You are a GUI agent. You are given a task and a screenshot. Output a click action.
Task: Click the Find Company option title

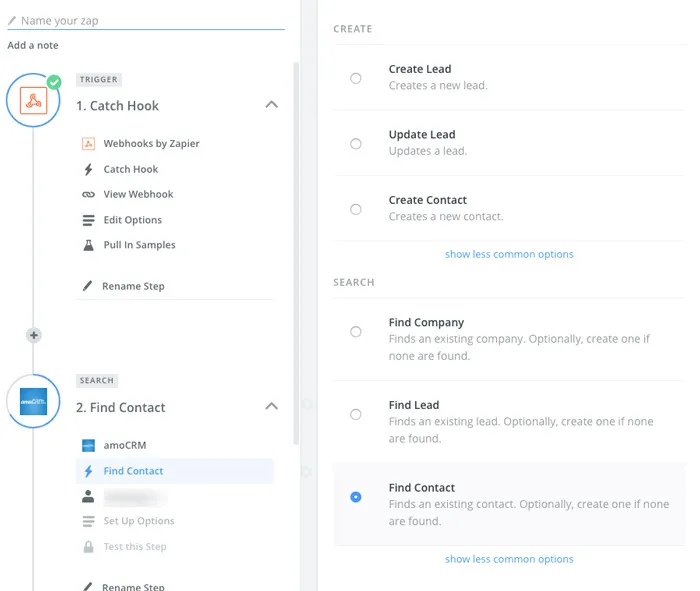click(x=426, y=323)
